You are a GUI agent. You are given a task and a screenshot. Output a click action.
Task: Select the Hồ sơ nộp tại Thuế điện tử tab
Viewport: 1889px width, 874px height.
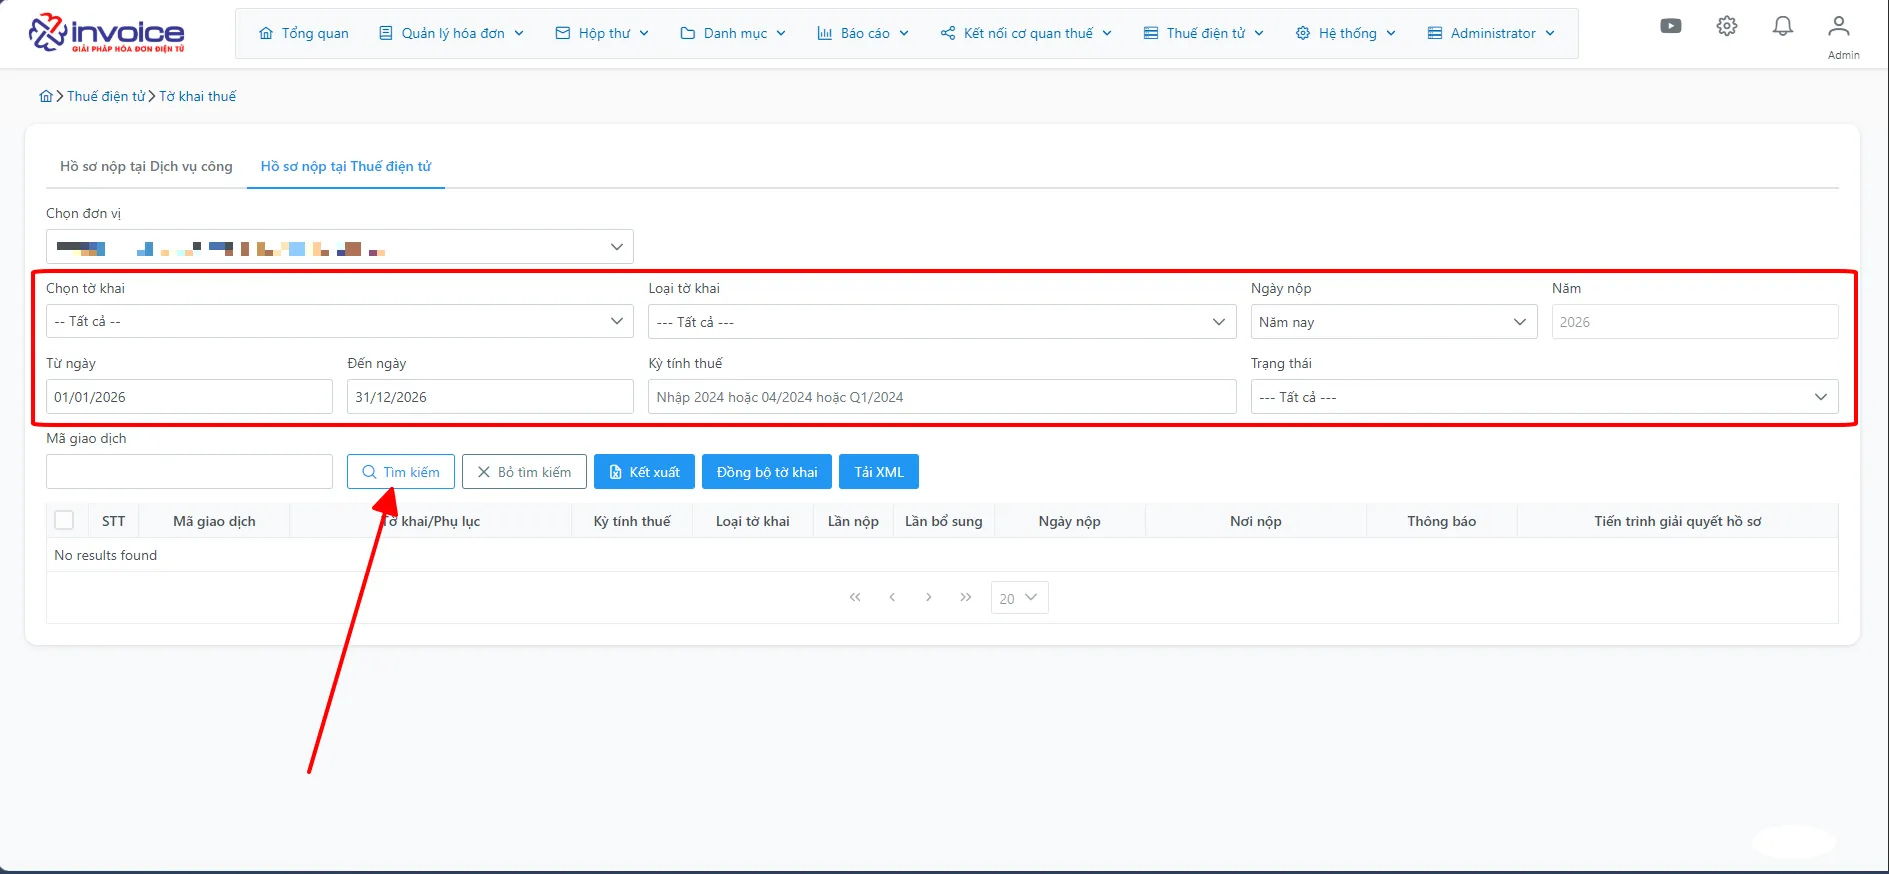pos(346,166)
